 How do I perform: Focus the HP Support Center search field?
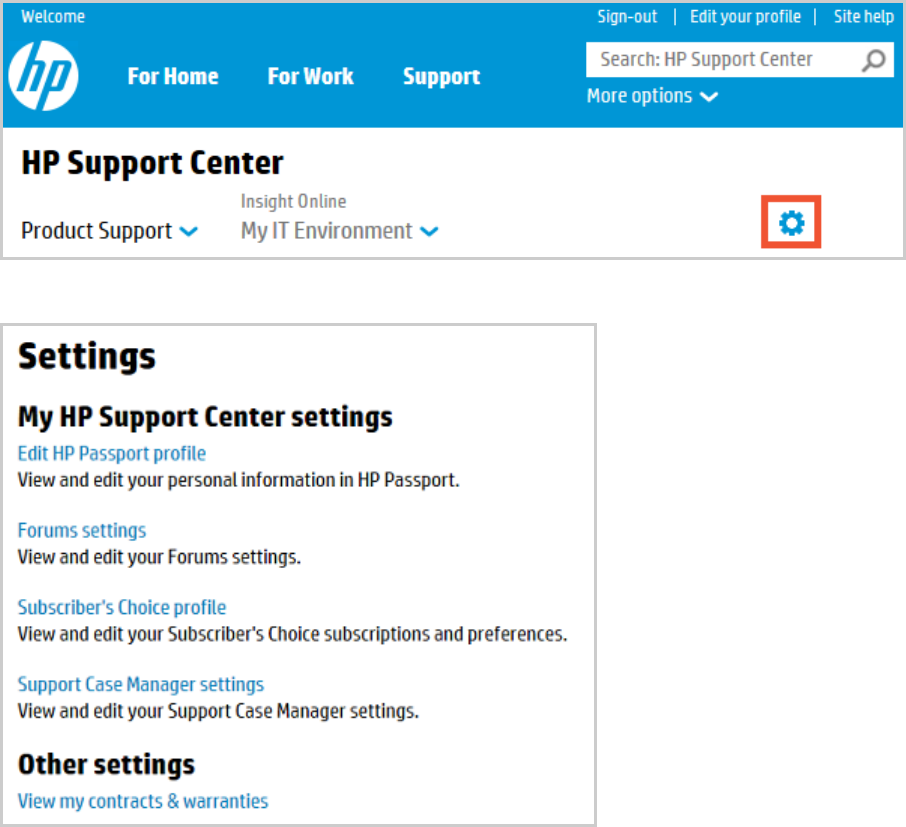pyautogui.click(x=720, y=60)
